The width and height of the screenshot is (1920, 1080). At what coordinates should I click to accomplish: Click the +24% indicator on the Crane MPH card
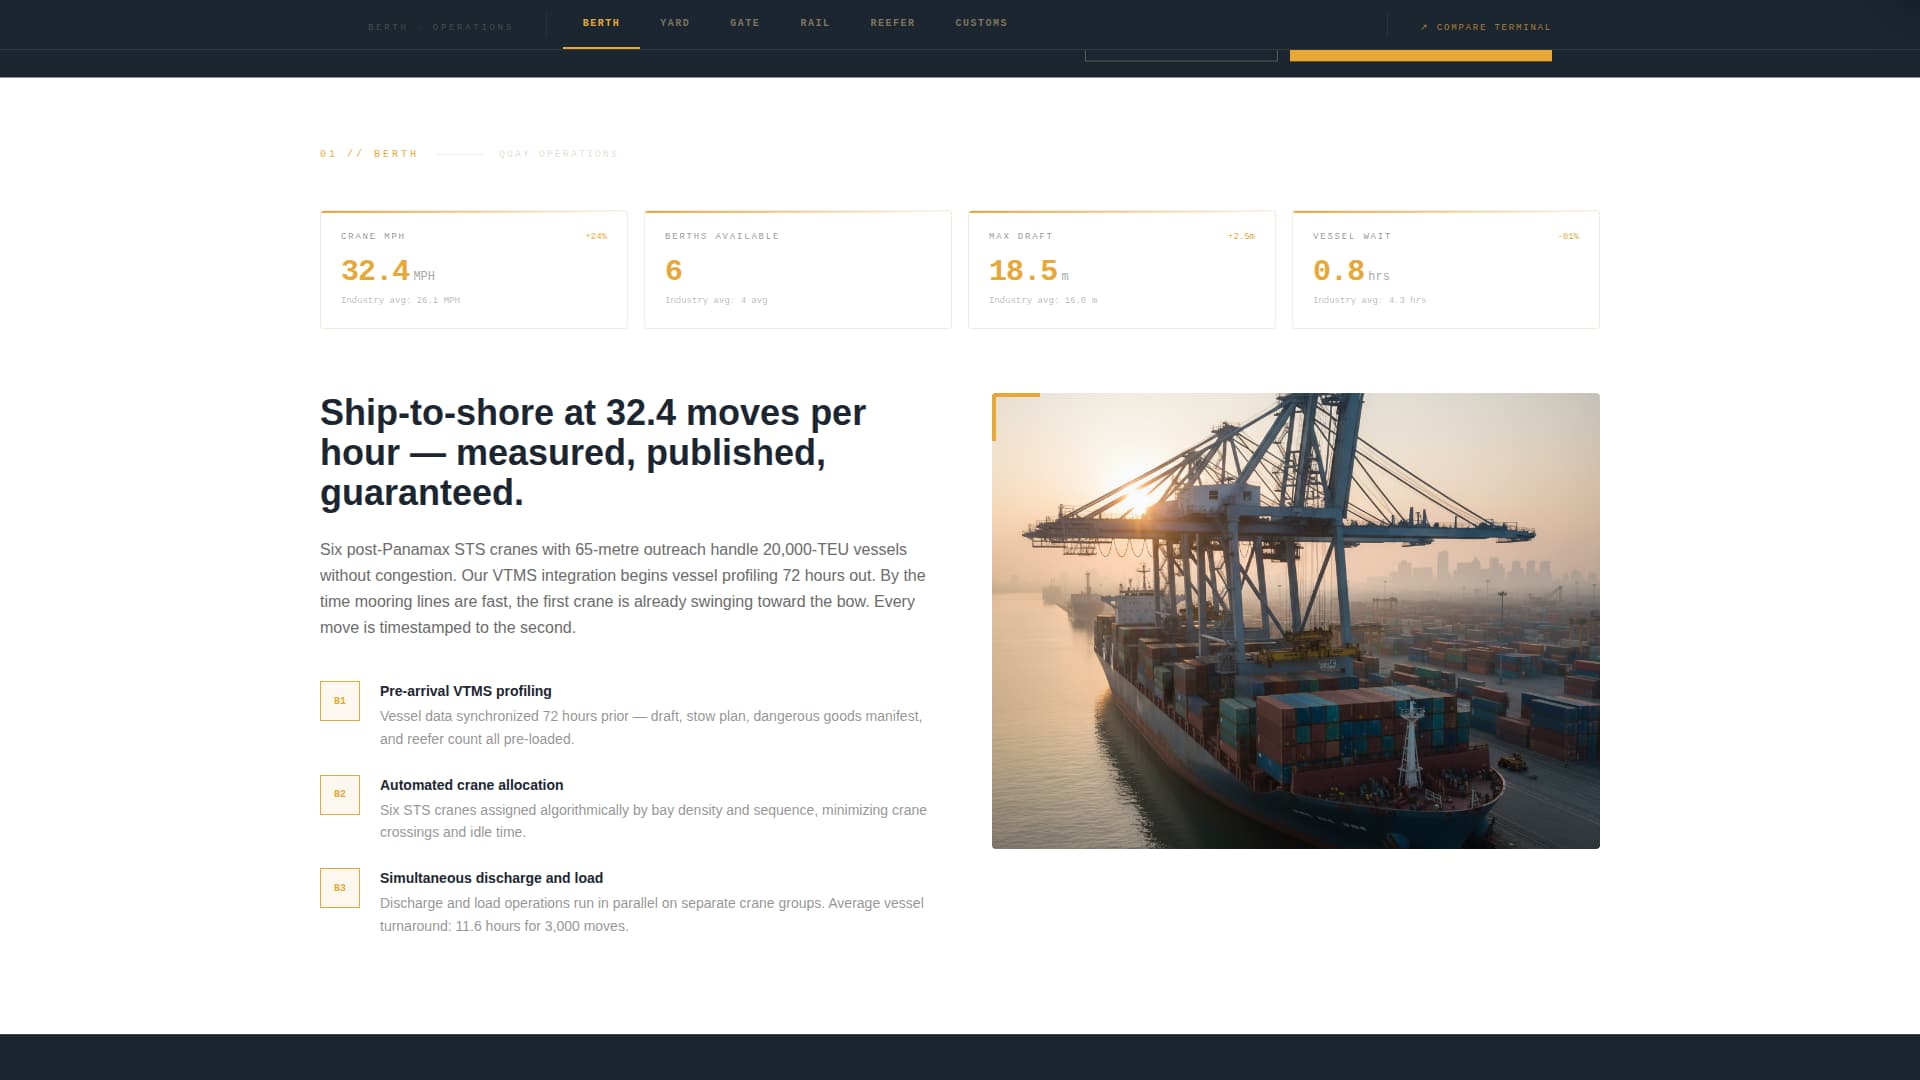(595, 236)
